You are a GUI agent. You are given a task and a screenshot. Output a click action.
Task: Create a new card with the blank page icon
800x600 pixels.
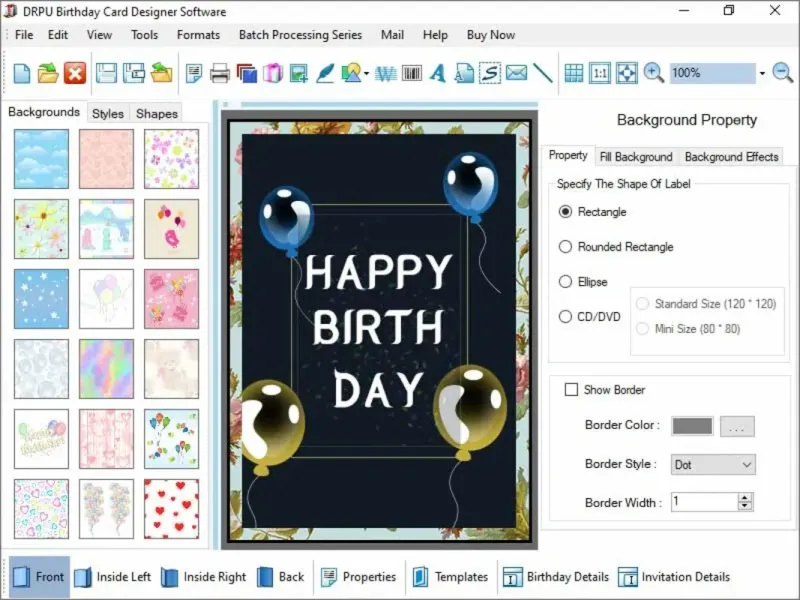pyautogui.click(x=21, y=73)
